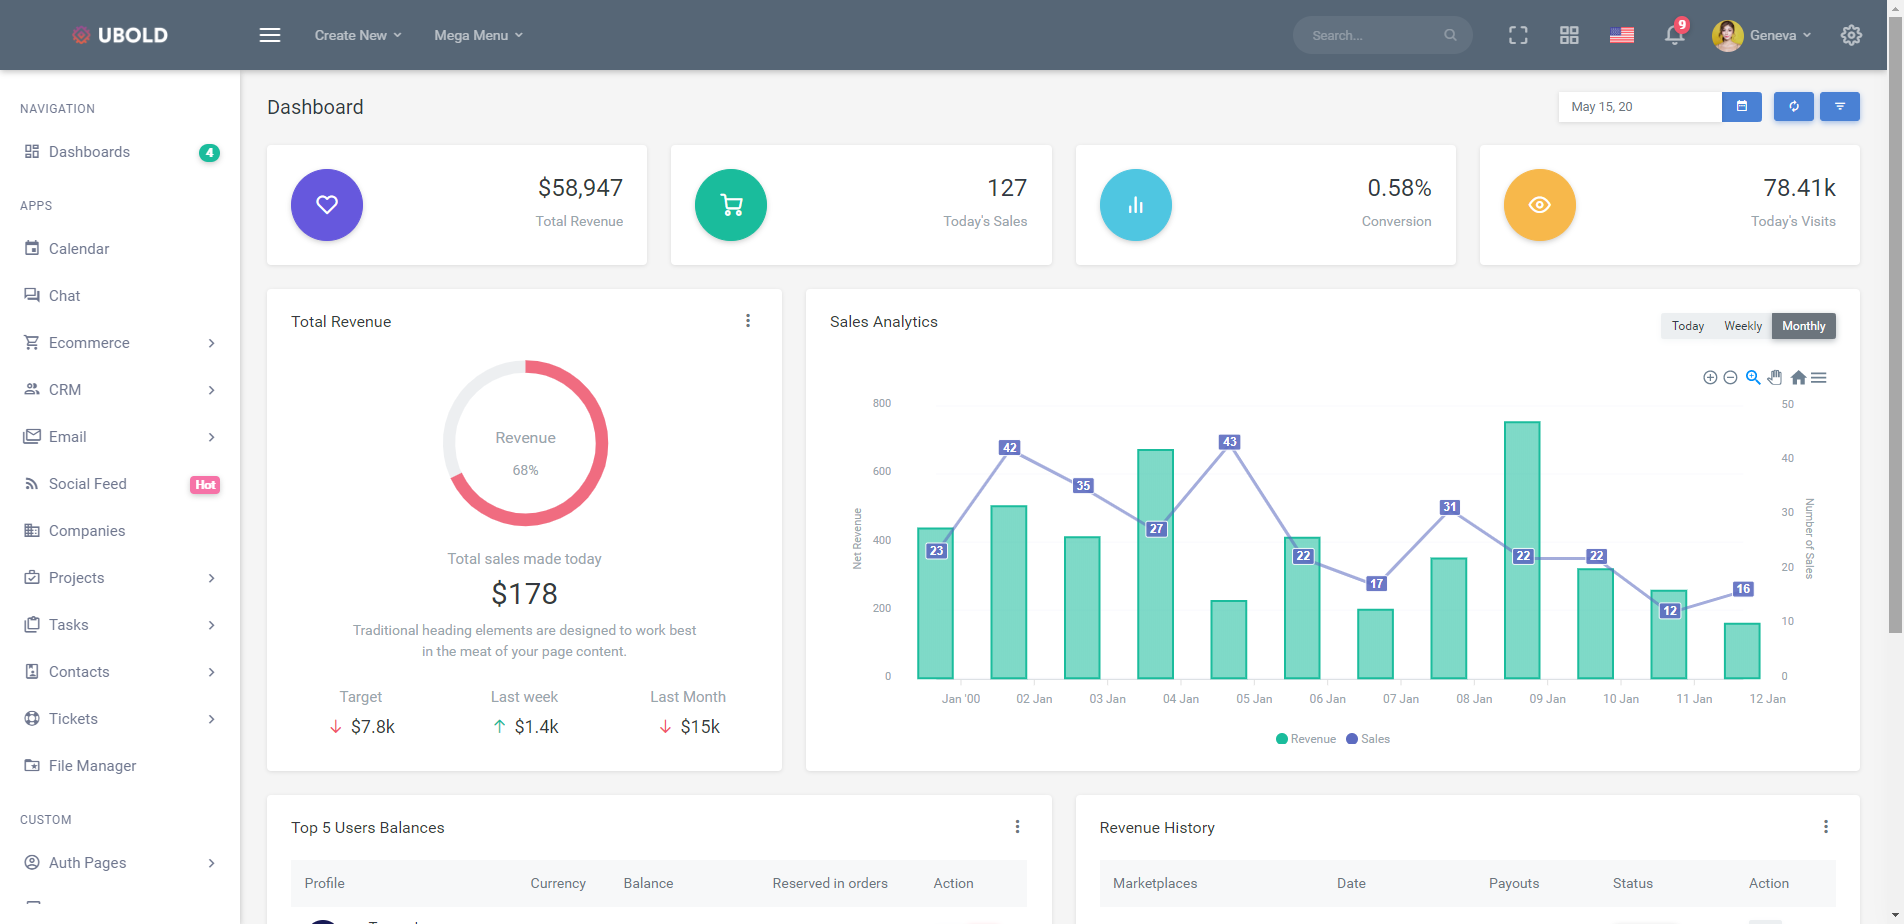Expand the Geneva profile dropdown
This screenshot has width=1904, height=924.
(1763, 35)
